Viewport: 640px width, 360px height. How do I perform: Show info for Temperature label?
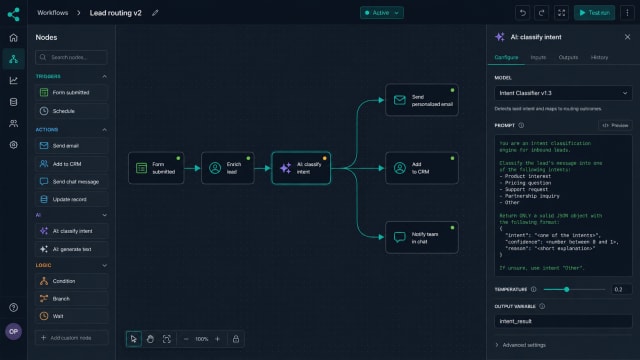click(533, 289)
